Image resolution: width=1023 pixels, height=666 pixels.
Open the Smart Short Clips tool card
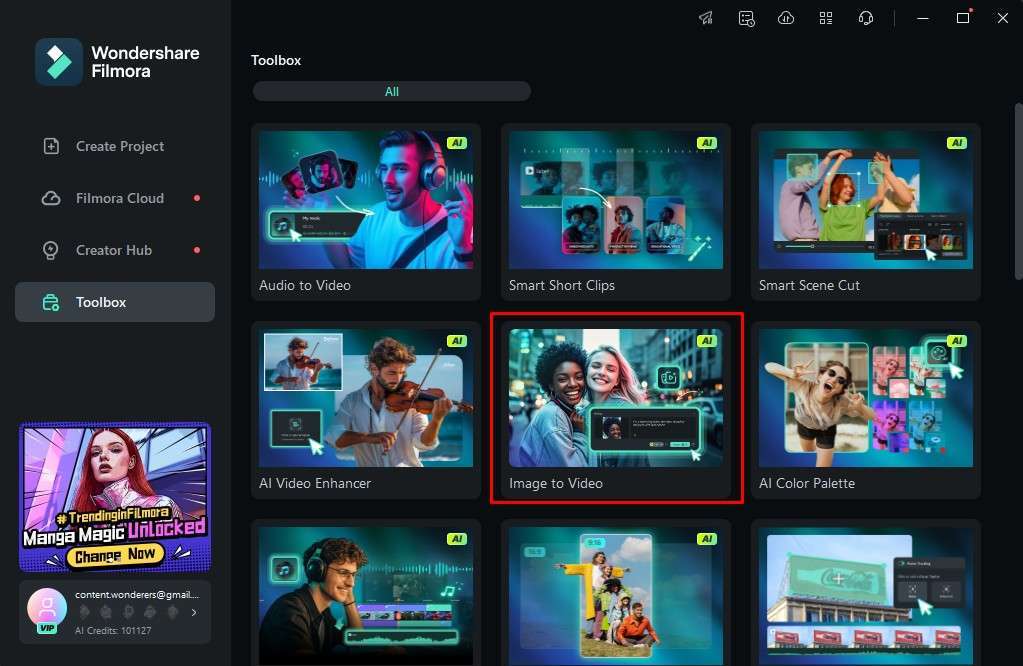click(x=616, y=212)
